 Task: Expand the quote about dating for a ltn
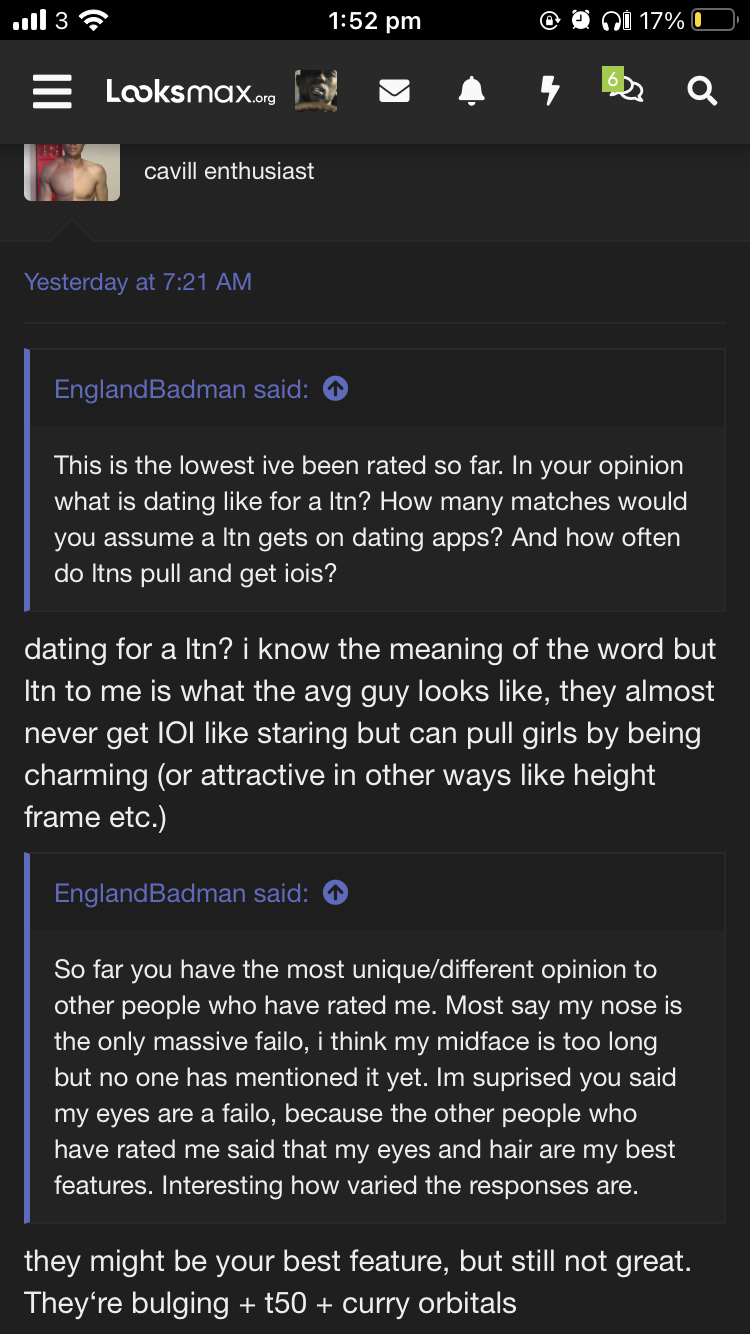(x=375, y=519)
